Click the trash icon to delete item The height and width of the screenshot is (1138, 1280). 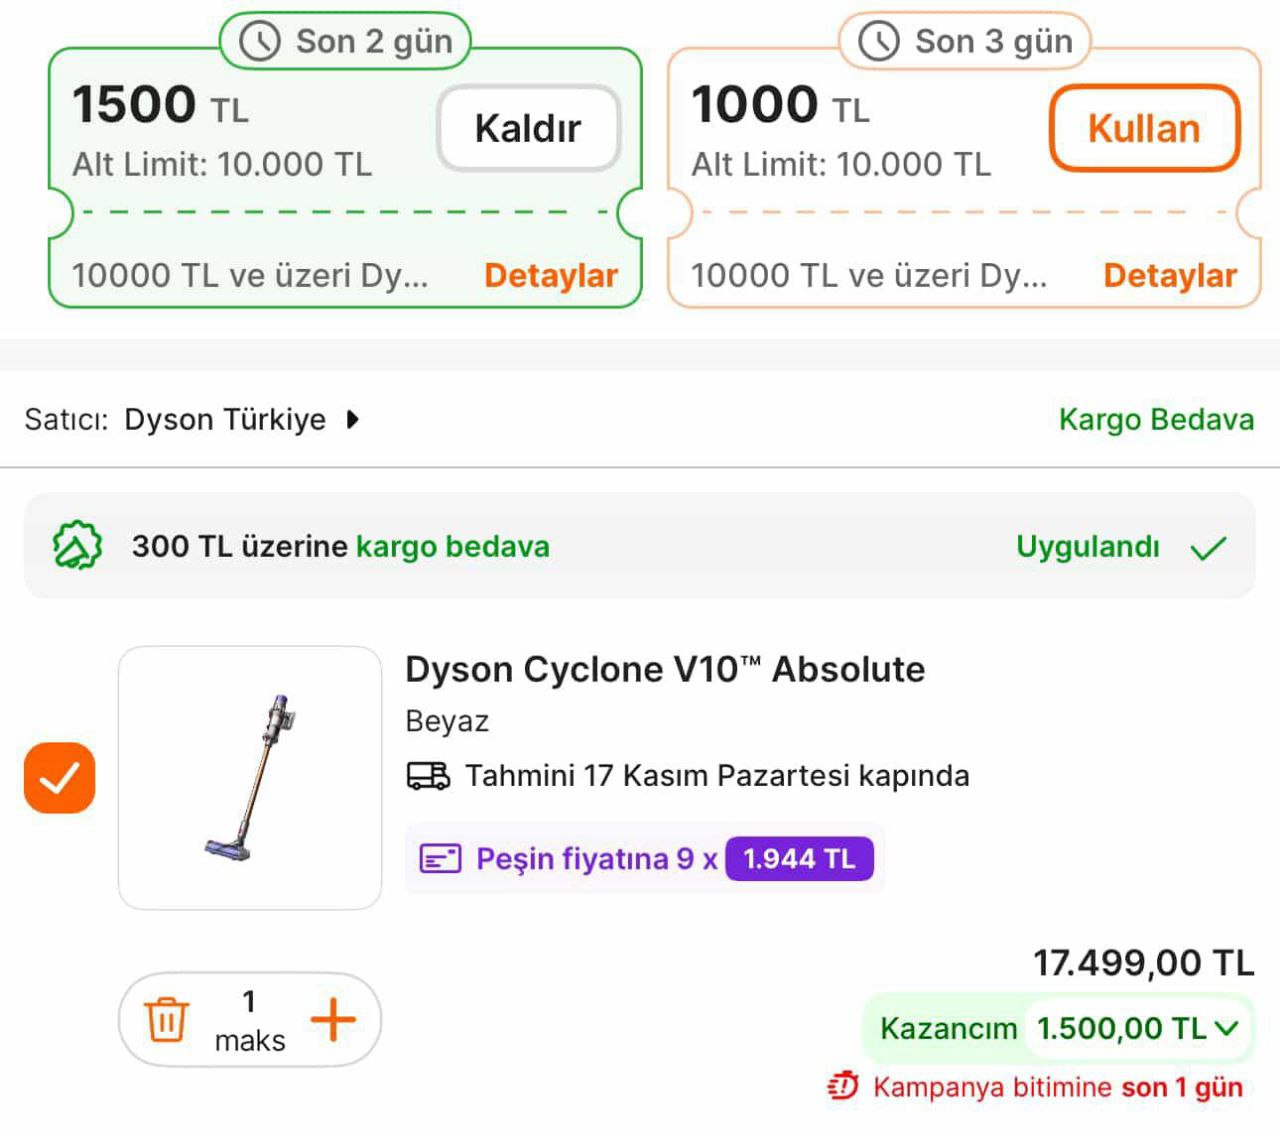[167, 1019]
